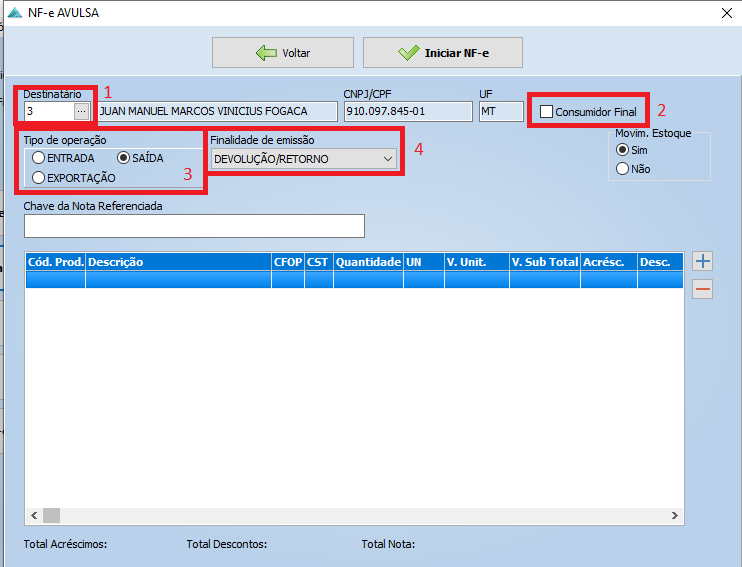Click the Voltar button

pyautogui.click(x=283, y=53)
